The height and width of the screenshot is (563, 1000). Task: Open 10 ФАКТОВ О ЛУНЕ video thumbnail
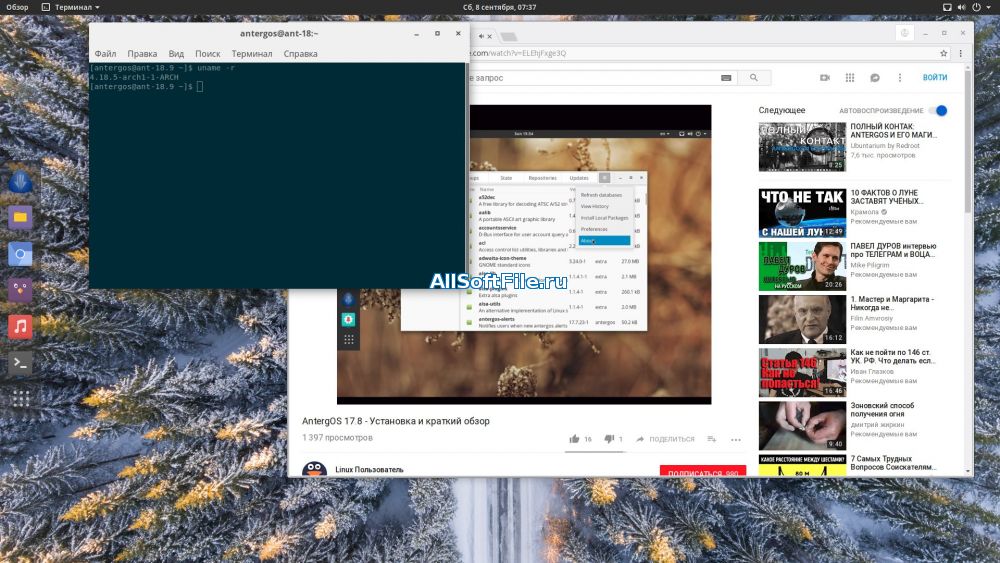(x=802, y=213)
